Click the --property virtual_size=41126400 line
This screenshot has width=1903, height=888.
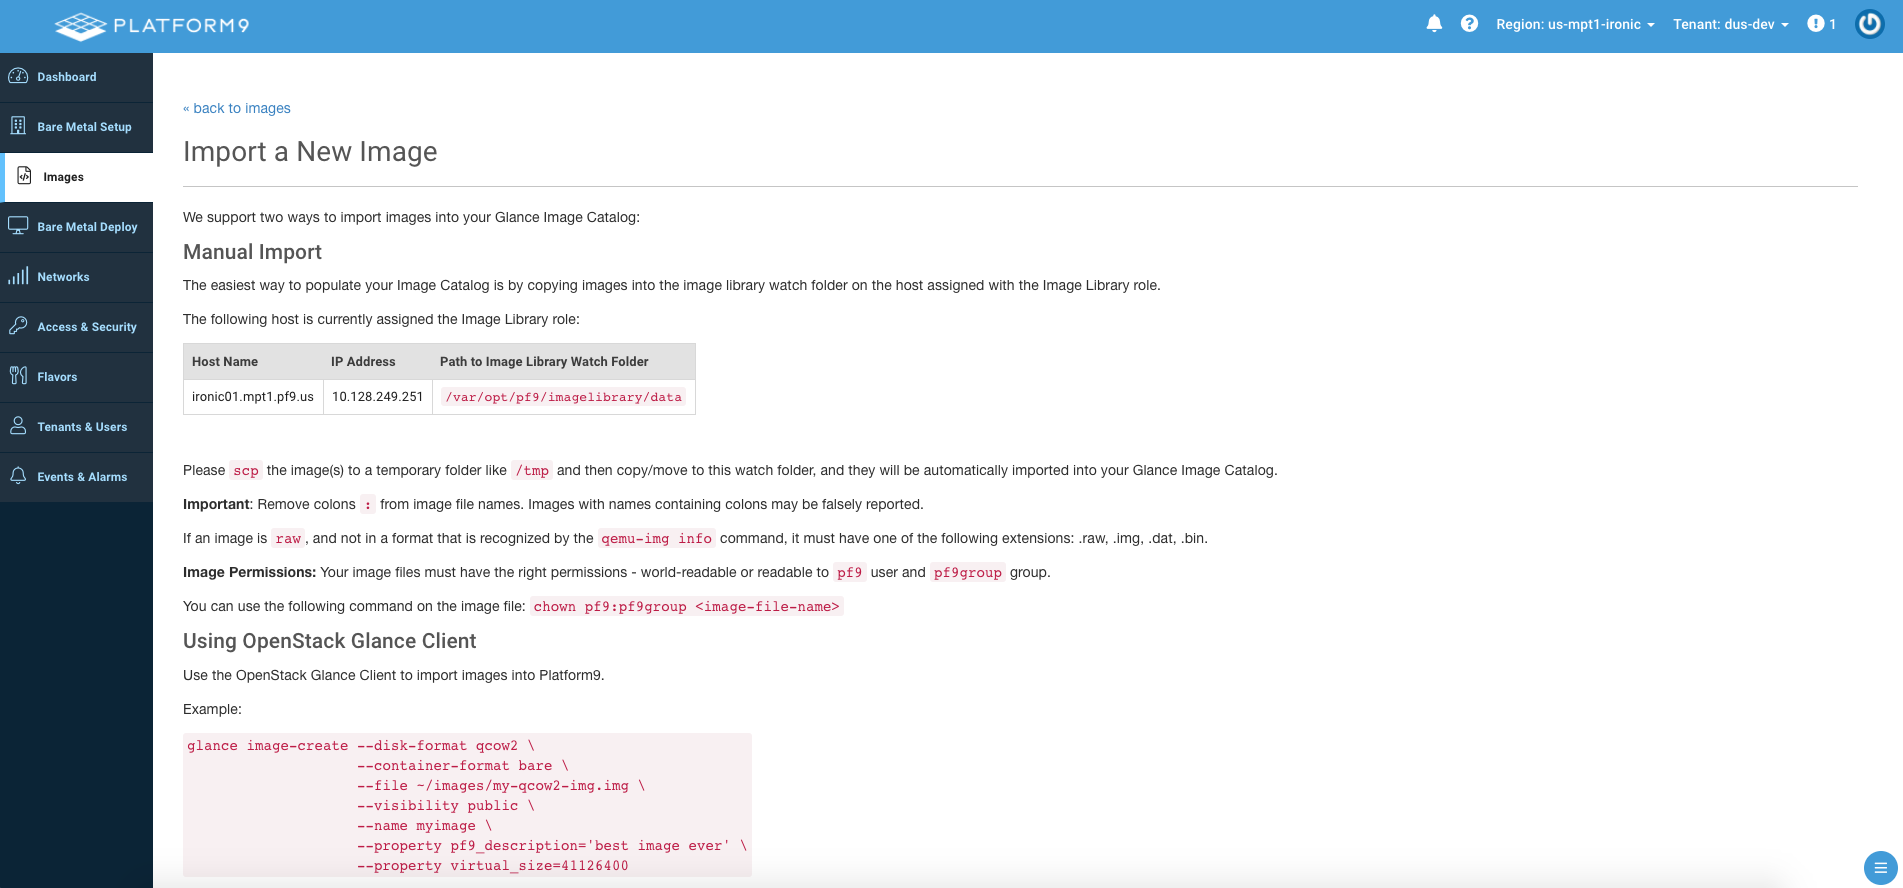pyautogui.click(x=493, y=866)
